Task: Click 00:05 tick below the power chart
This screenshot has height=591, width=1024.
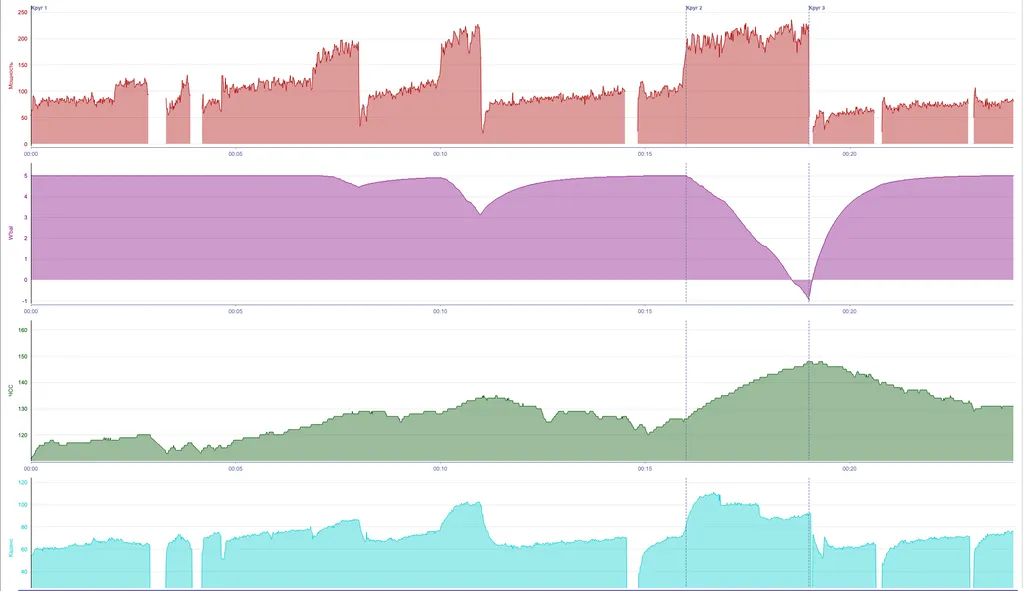Action: point(235,154)
